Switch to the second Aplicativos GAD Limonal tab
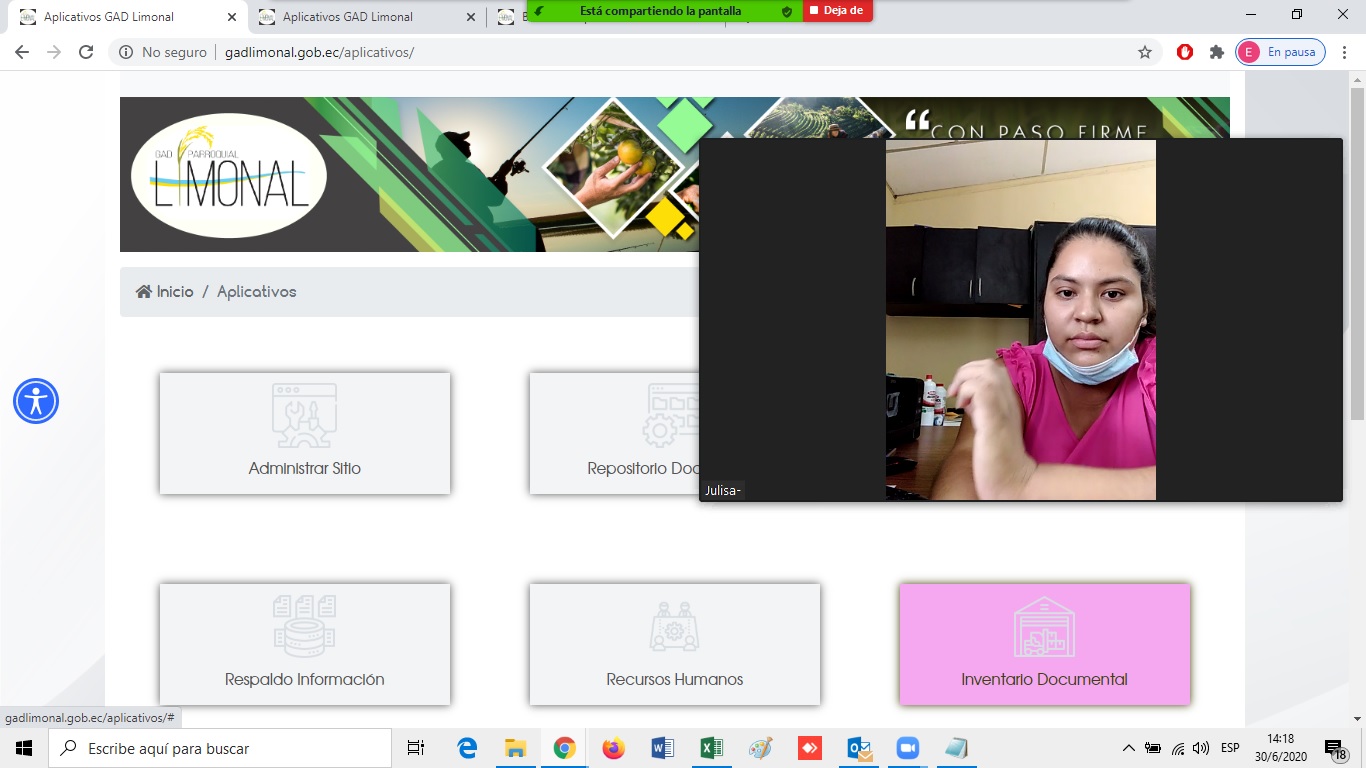Screen dimensions: 1366x768 347,17
